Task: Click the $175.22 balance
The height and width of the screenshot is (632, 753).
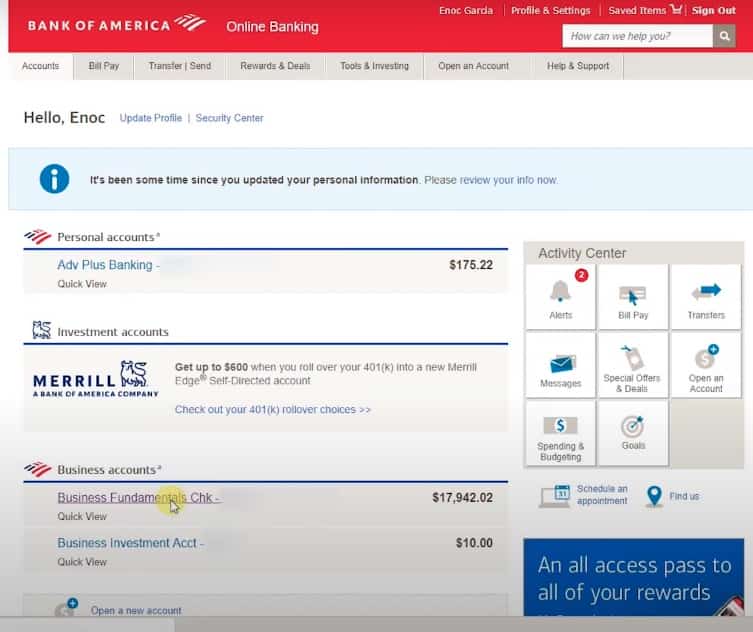Action: pos(471,265)
